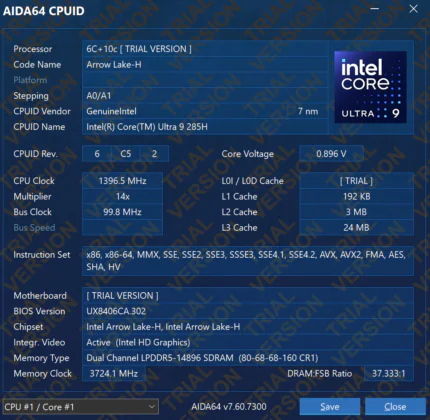
Task: Select CPUID Name Intel(R) Core(TM) Ultra 9 285H
Action: click(147, 127)
